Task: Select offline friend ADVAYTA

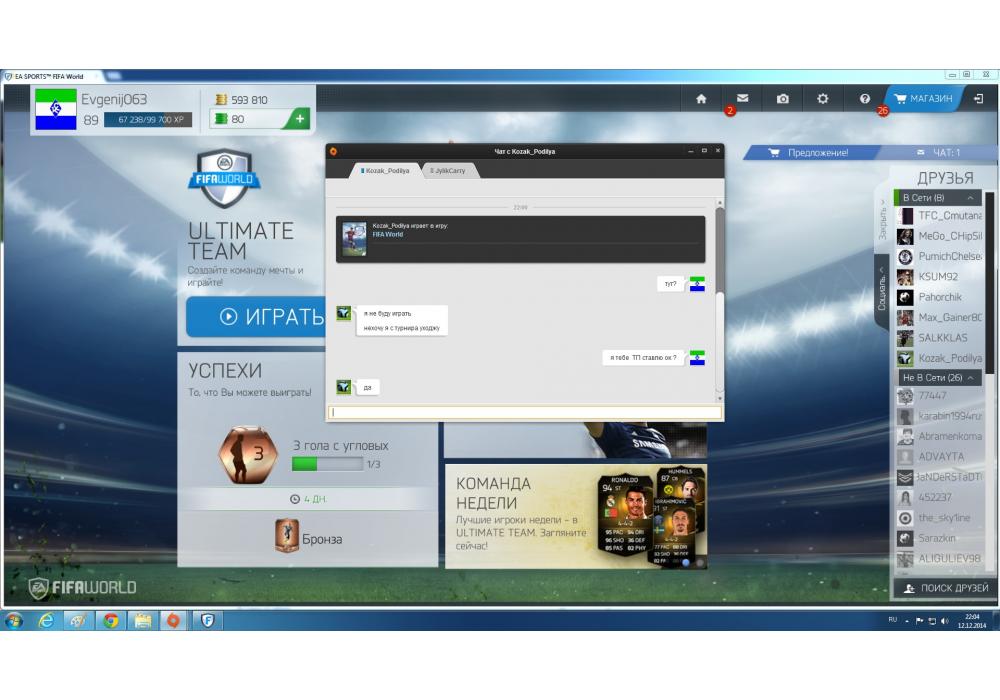Action: [x=939, y=457]
